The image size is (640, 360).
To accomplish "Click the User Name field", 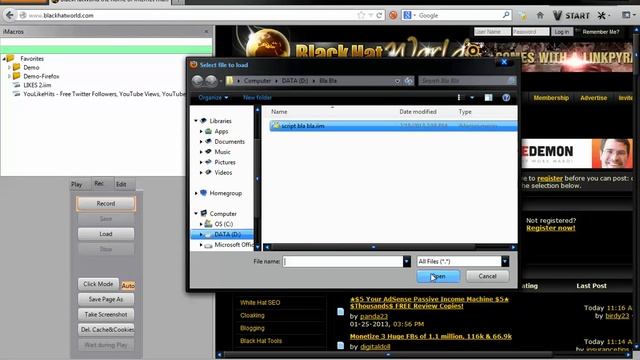I will pyautogui.click(x=492, y=32).
